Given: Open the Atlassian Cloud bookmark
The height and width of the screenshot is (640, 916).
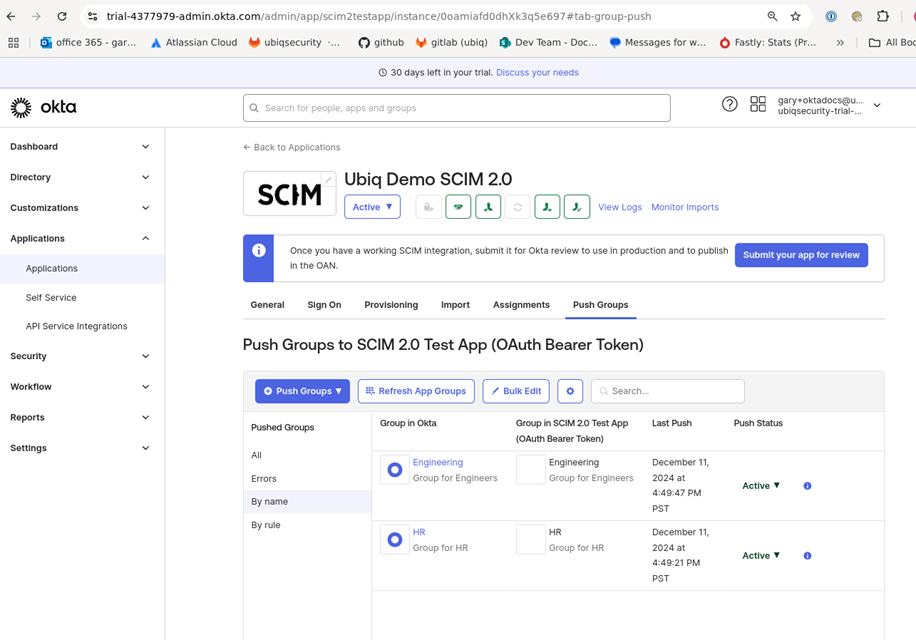Looking at the screenshot, I should click(194, 43).
